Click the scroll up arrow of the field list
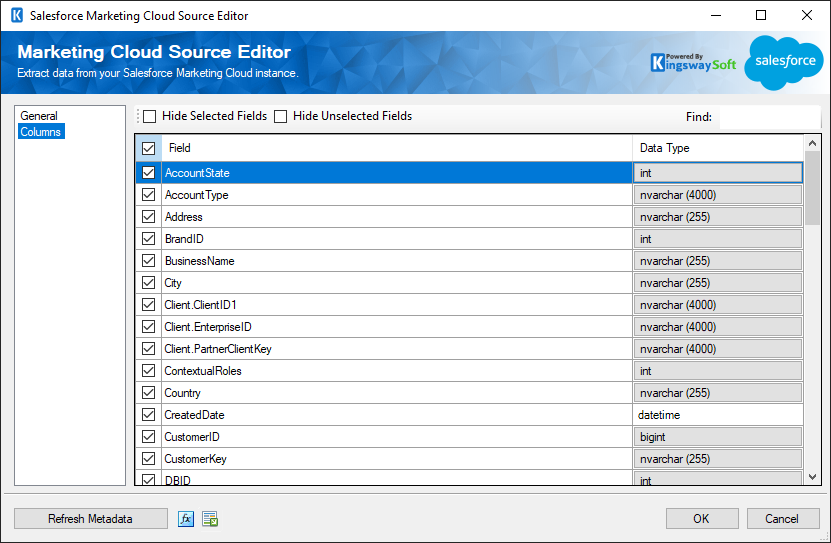Viewport: 831px width, 543px height. coord(812,143)
